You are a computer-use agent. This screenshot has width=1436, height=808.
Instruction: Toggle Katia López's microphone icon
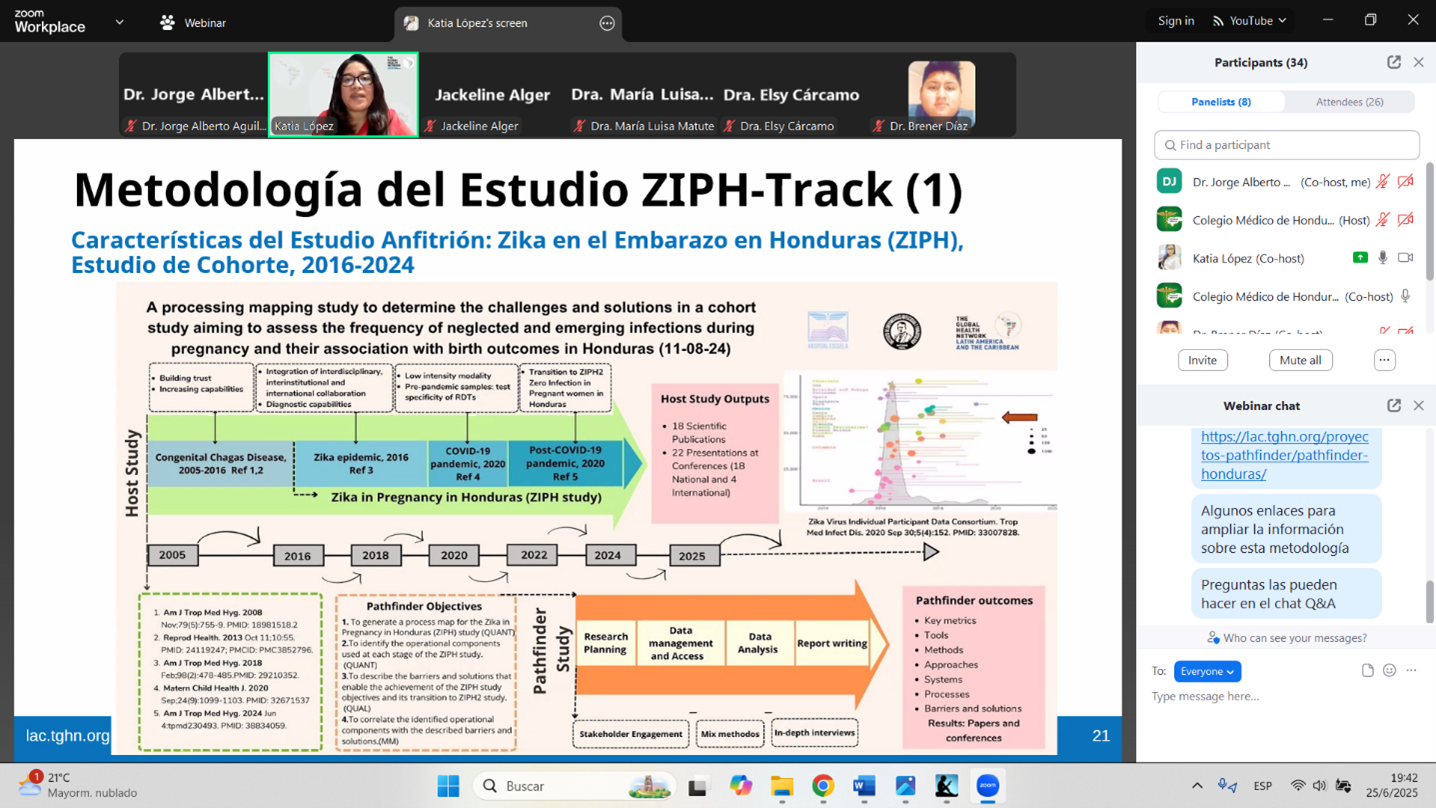1383,258
